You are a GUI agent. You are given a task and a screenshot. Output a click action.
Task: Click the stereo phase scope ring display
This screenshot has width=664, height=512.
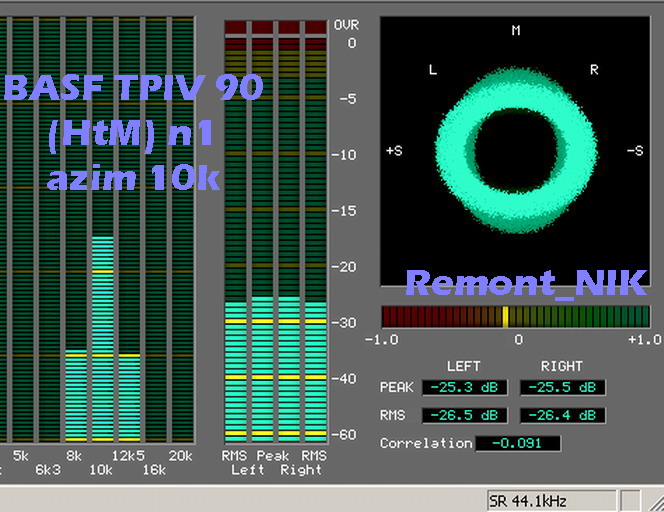coord(515,150)
